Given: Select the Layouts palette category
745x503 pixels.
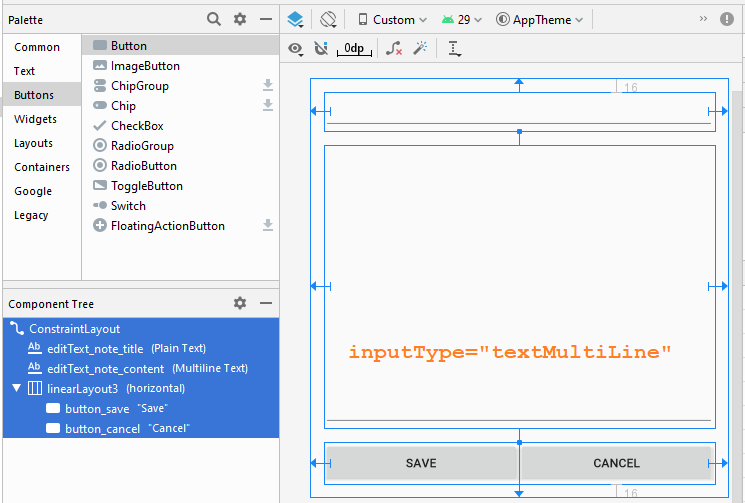Looking at the screenshot, I should pyautogui.click(x=42, y=143).
